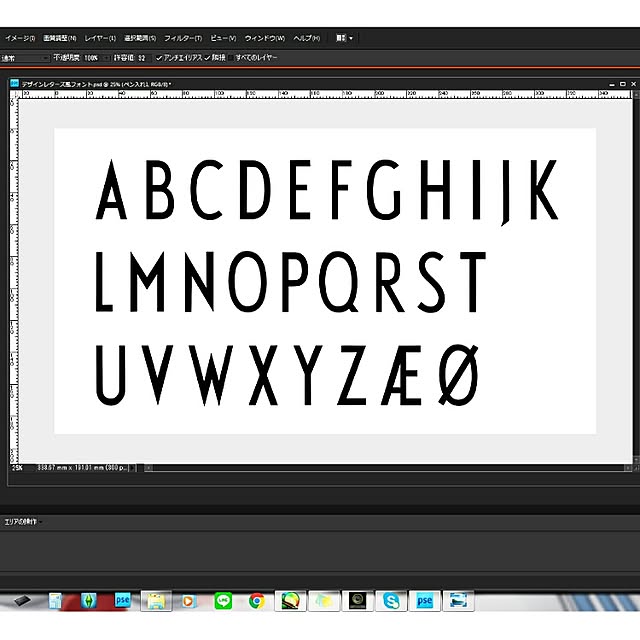Click the 許容値 tolerance value 32
640x640 pixels.
142,58
